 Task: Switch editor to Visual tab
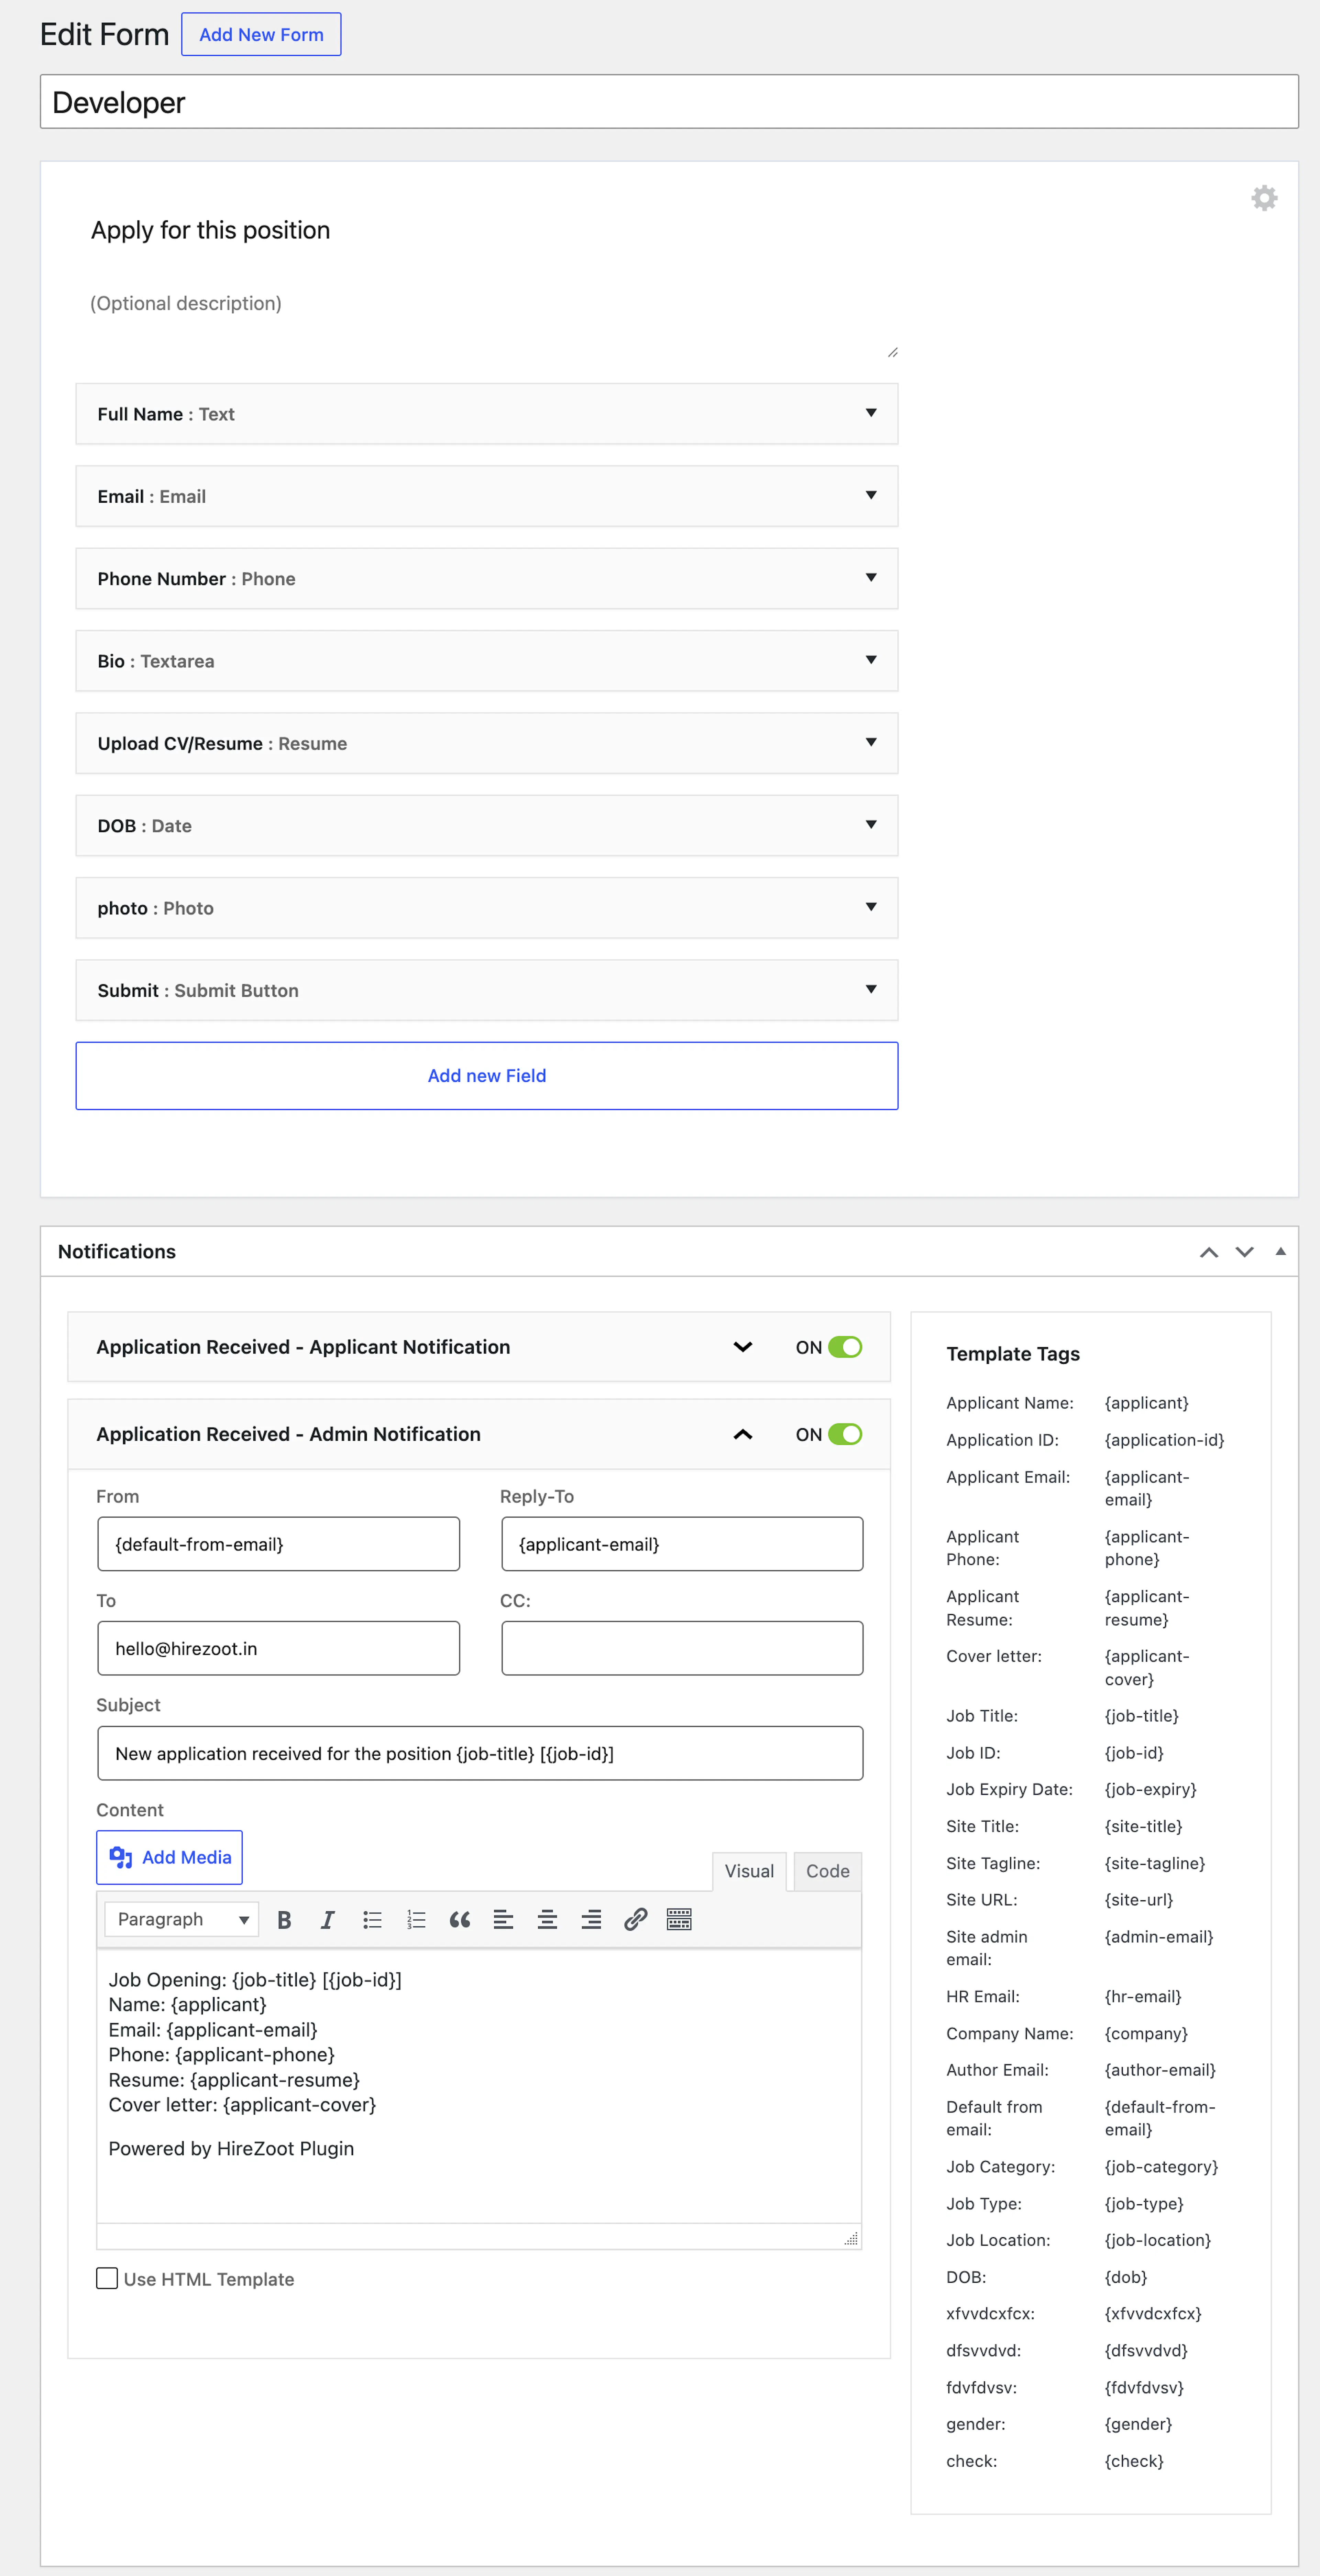point(749,1871)
